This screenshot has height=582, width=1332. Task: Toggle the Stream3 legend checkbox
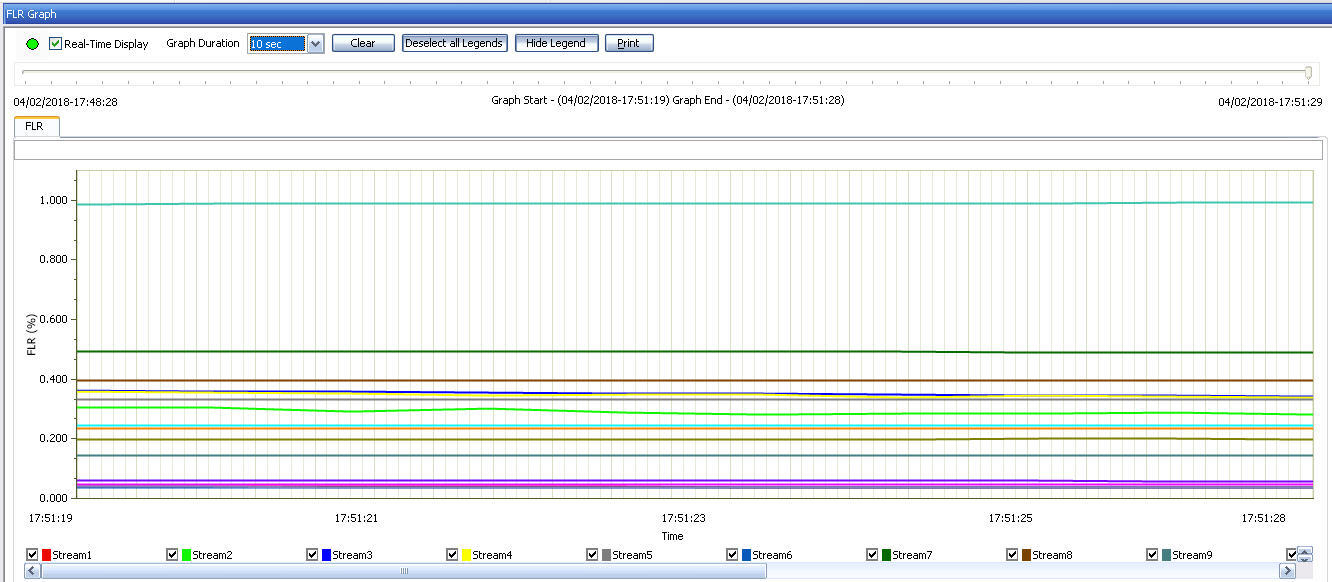pos(313,555)
